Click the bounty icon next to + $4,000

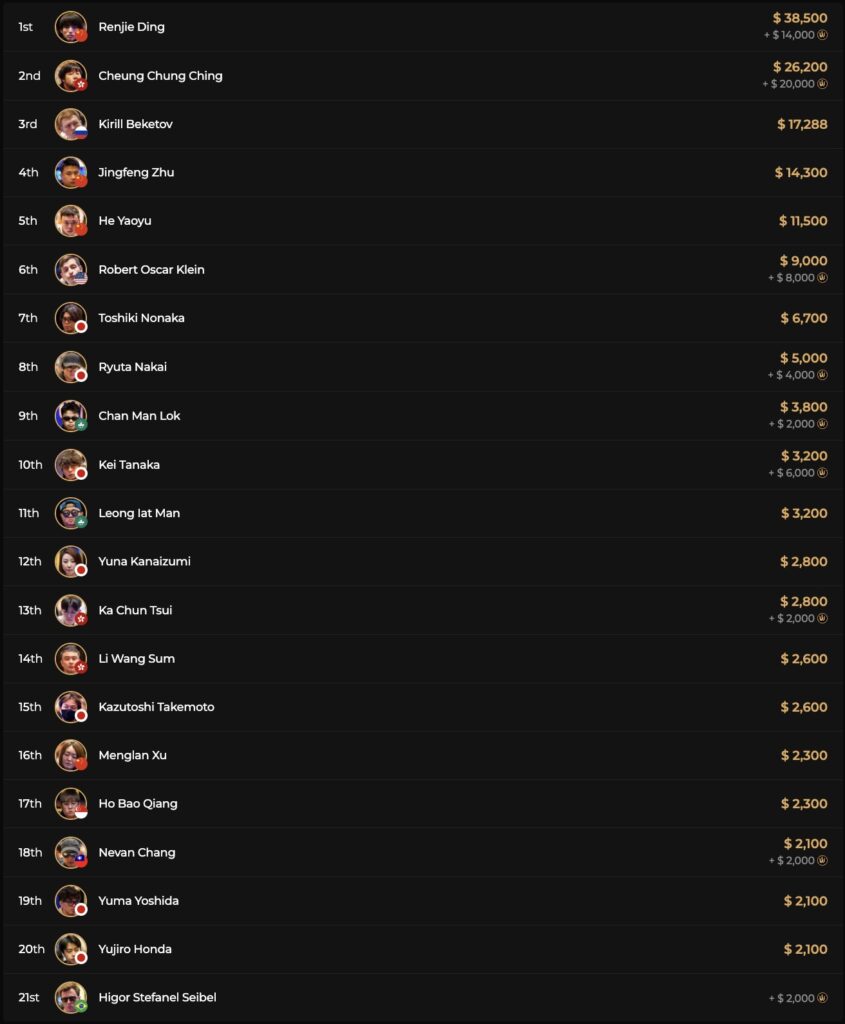pyautogui.click(x=822, y=375)
